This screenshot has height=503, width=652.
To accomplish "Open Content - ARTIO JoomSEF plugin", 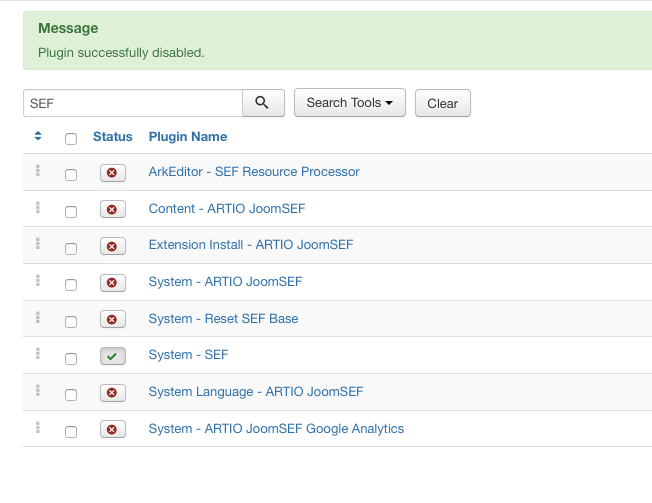I will click(227, 208).
